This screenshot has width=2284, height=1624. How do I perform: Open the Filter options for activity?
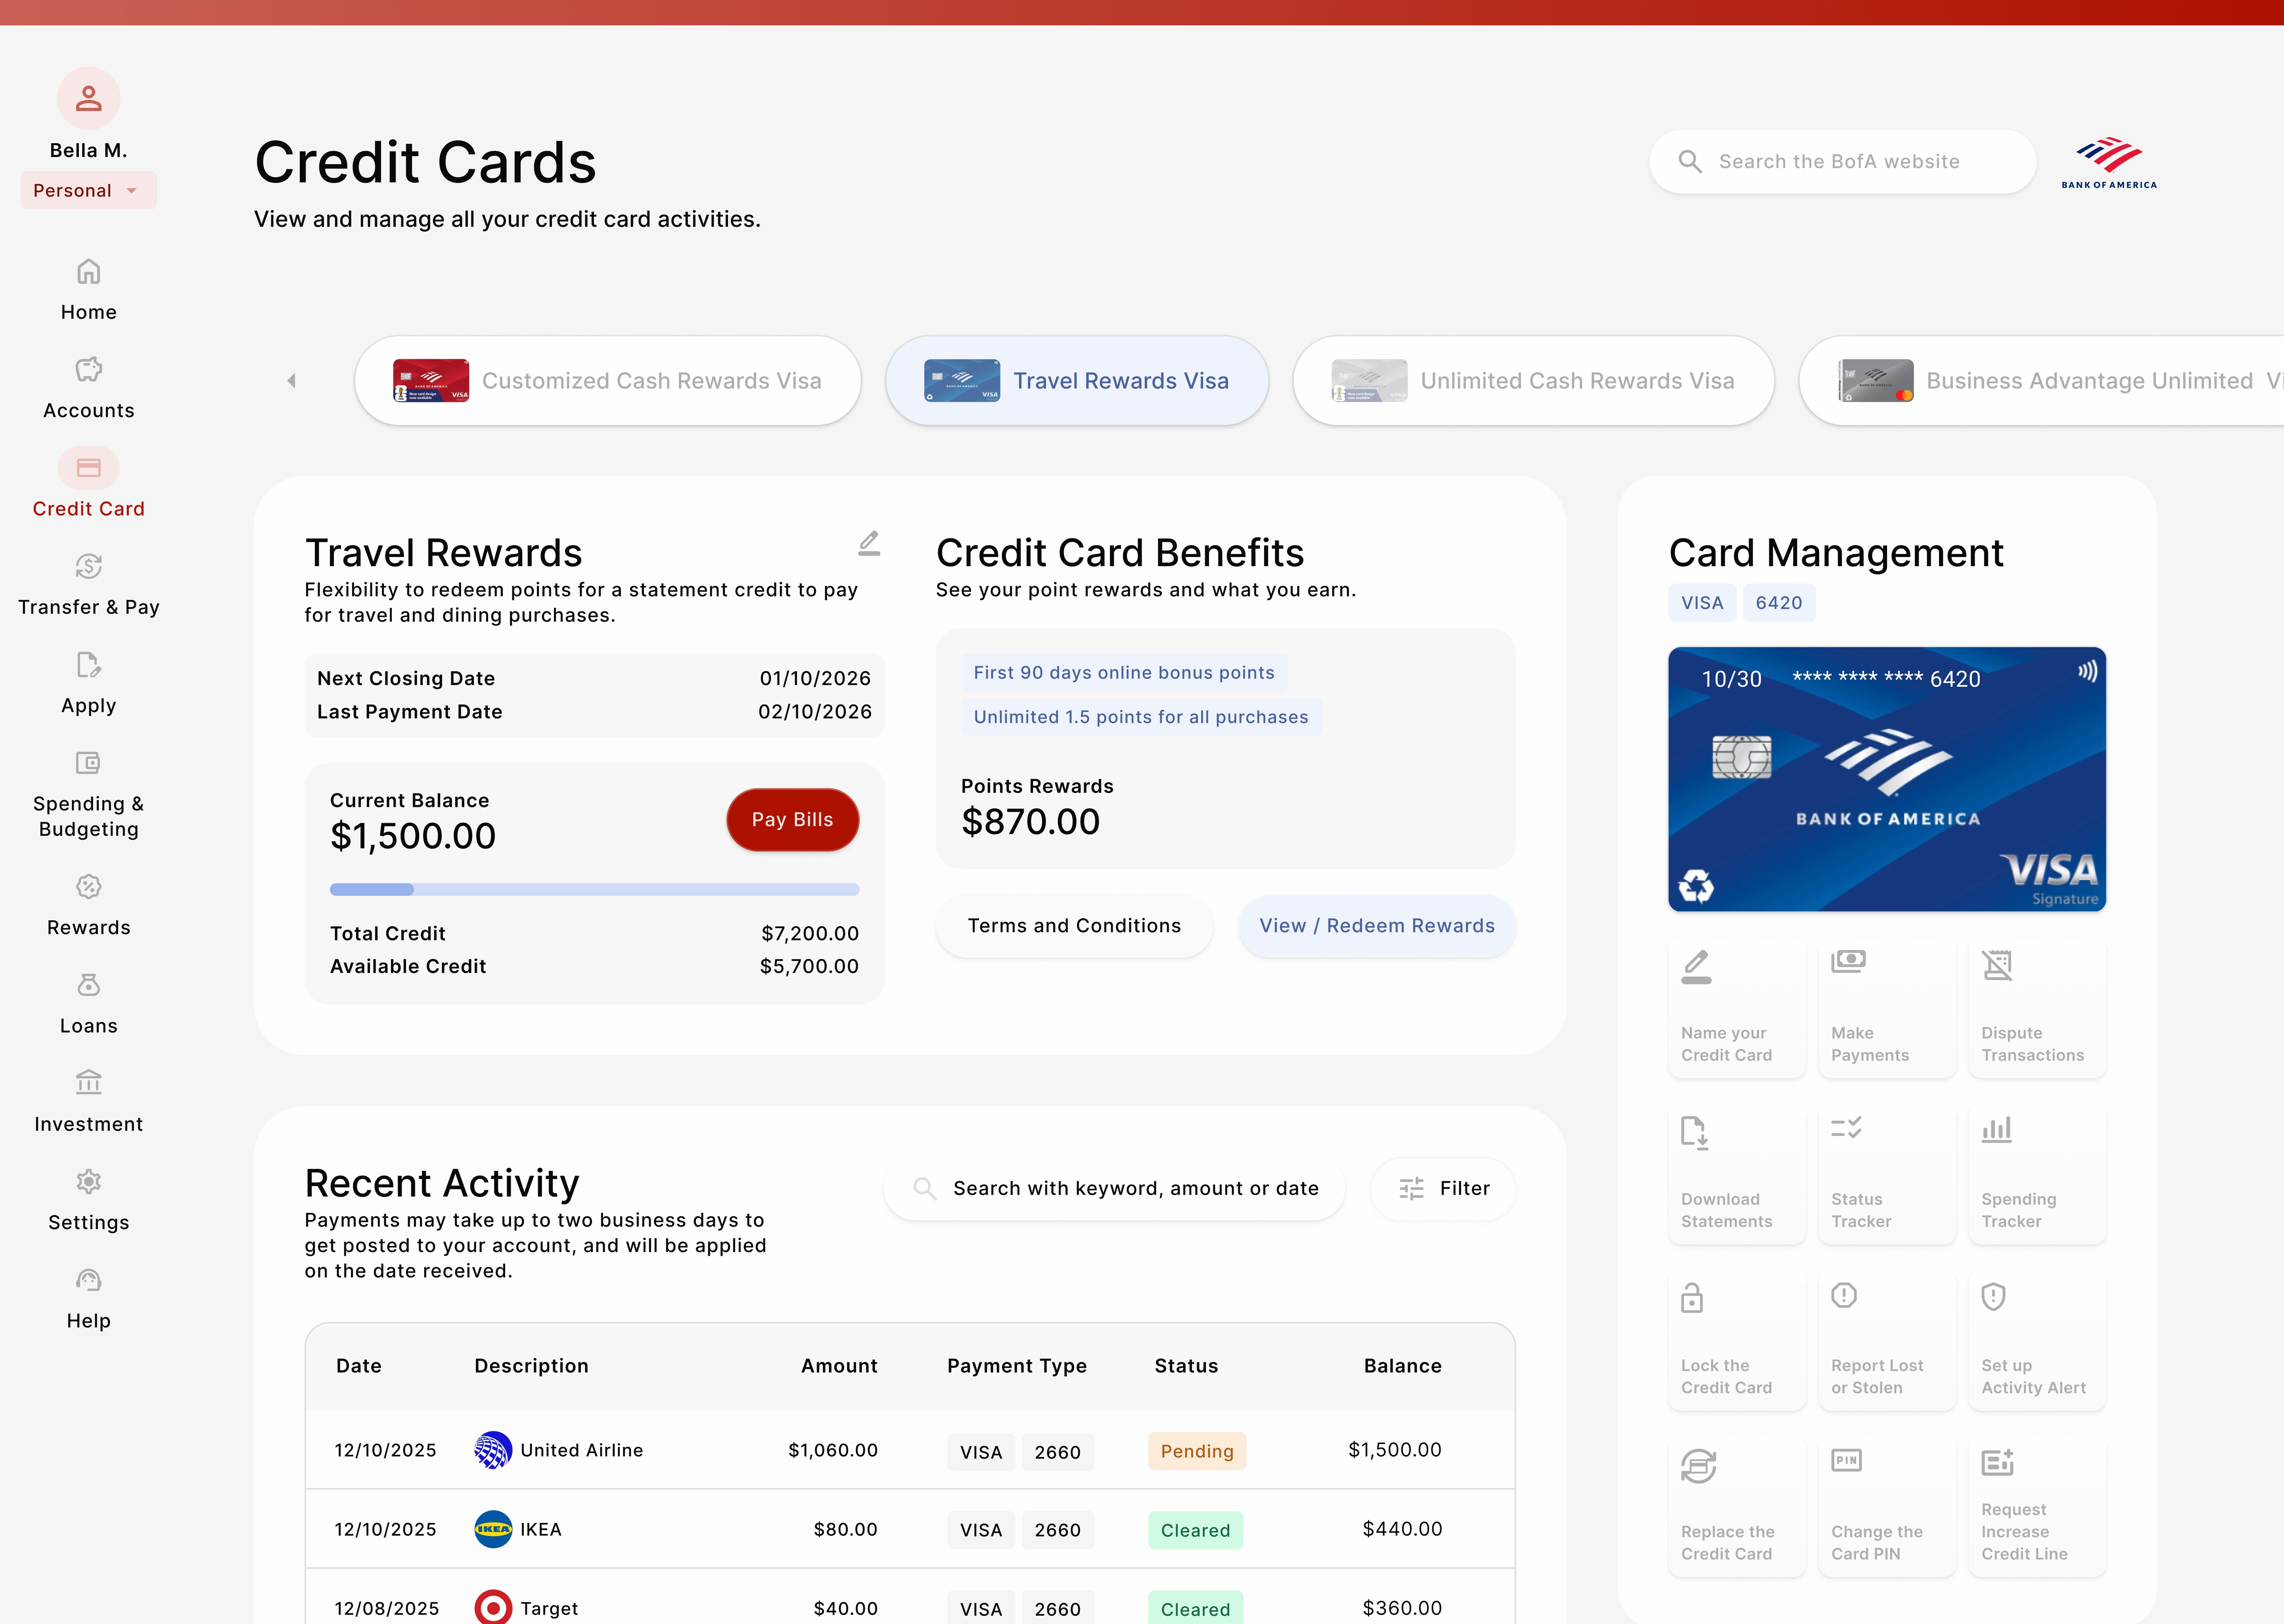(1443, 1188)
